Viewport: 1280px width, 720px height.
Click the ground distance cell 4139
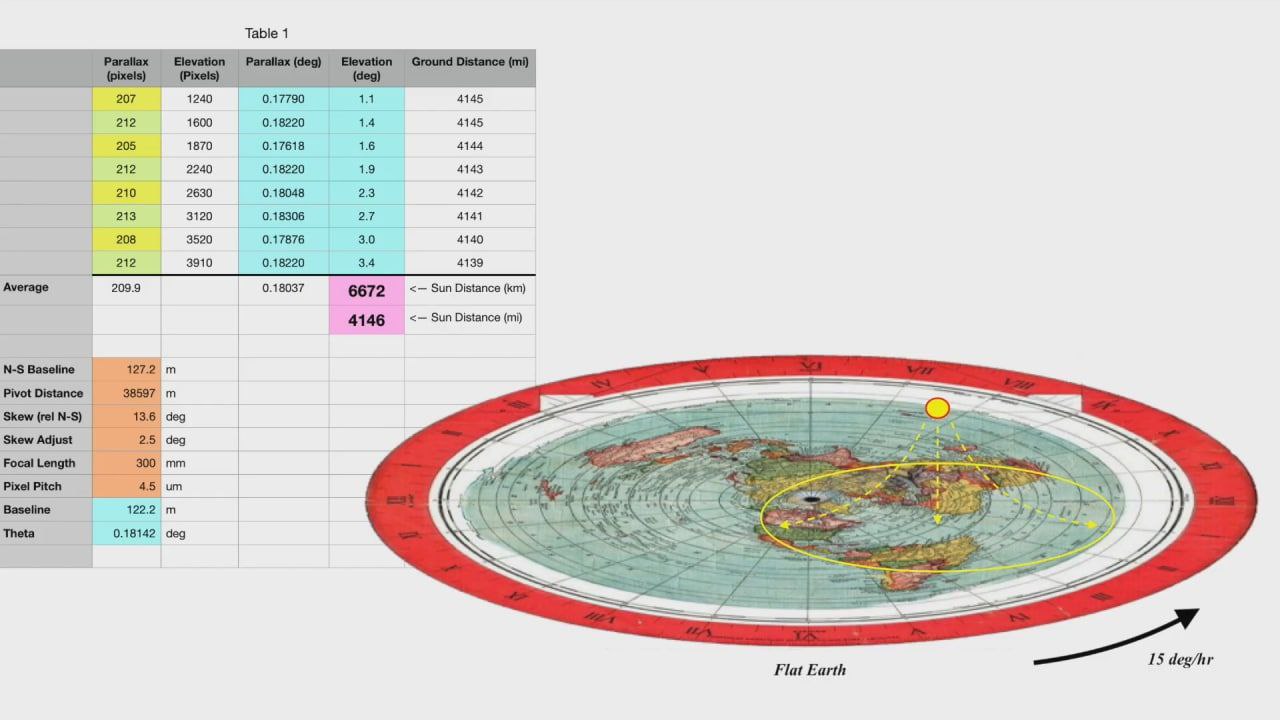click(470, 263)
